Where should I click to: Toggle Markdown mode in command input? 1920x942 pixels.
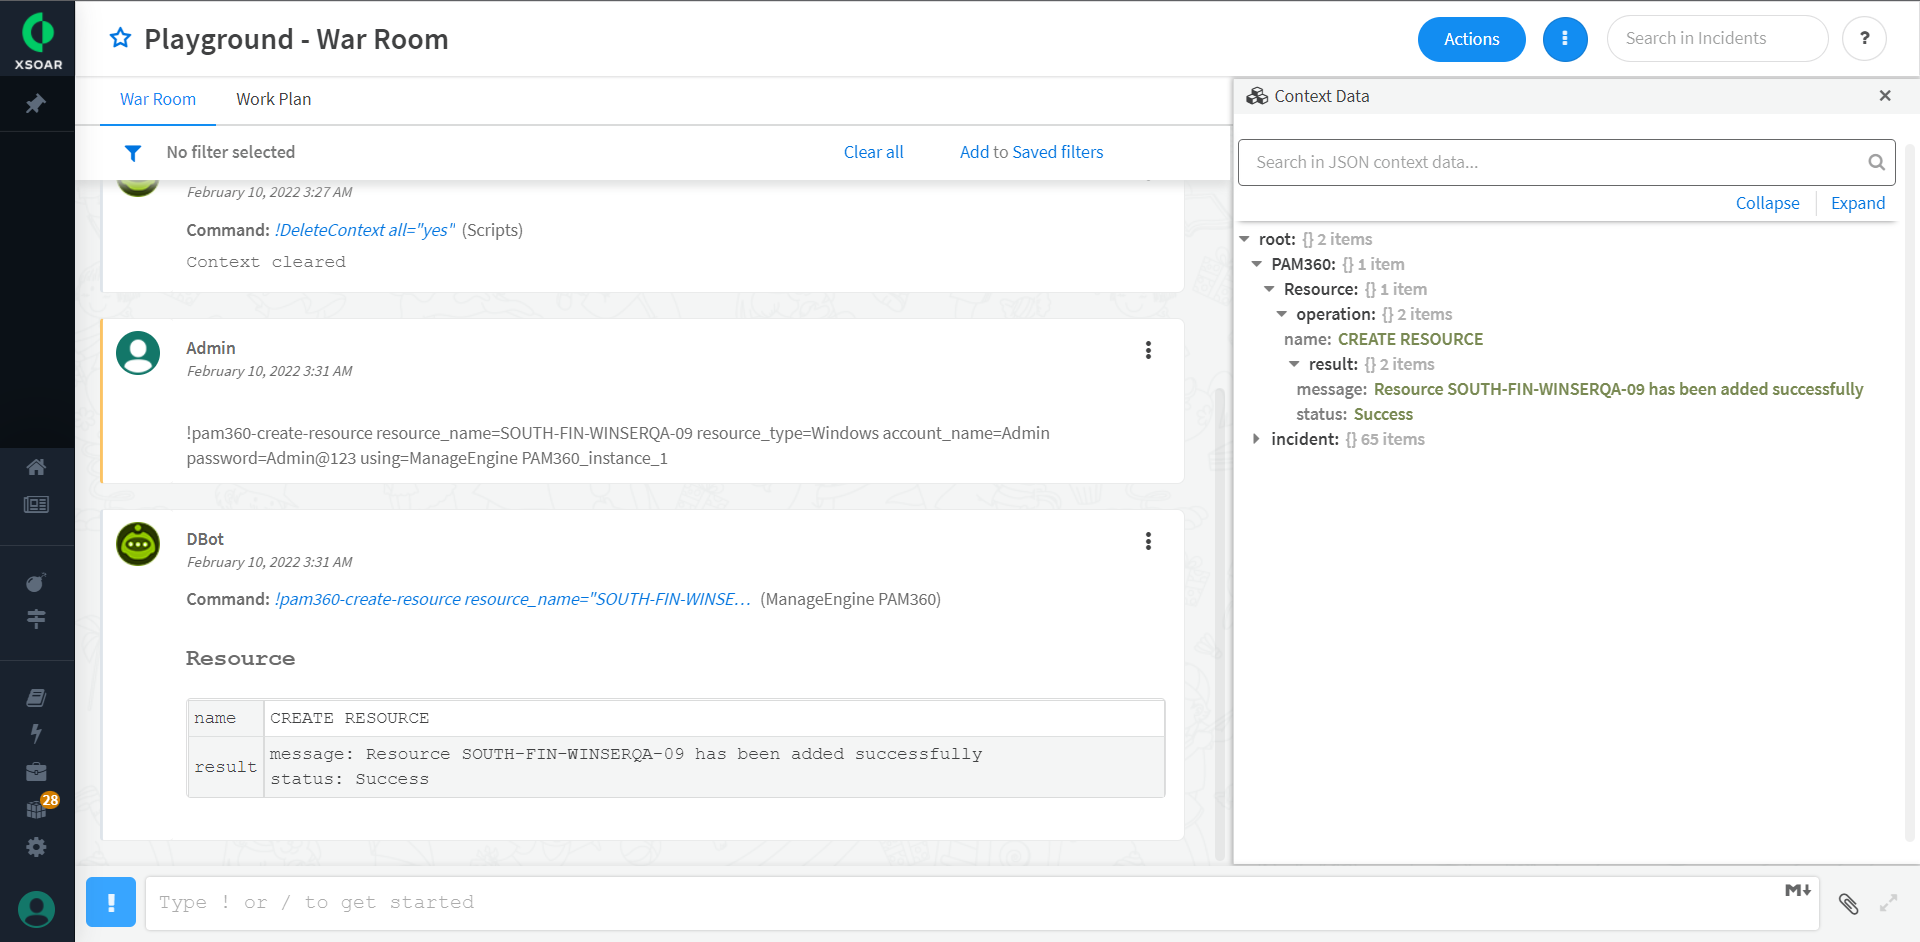(1797, 890)
